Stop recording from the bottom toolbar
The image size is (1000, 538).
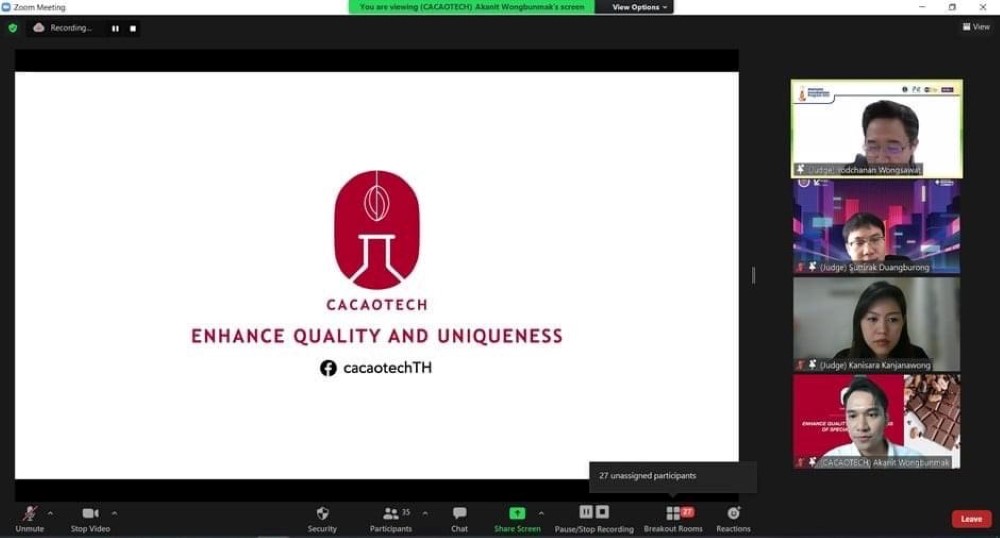click(x=602, y=512)
